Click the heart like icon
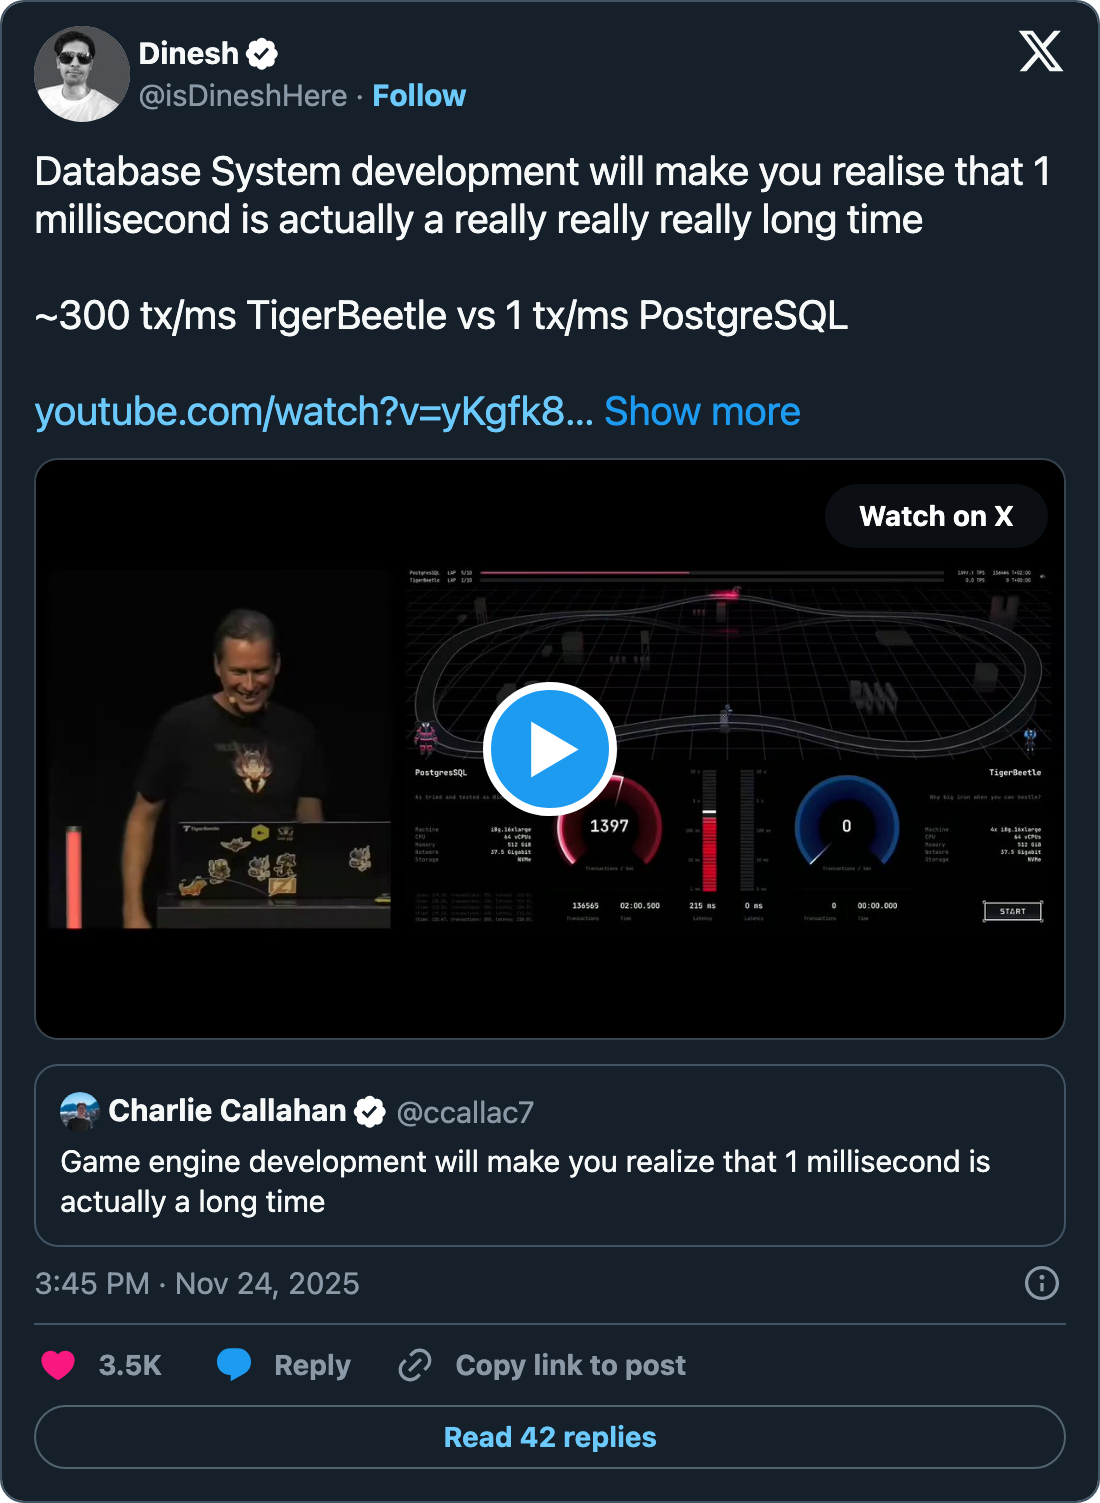Image resolution: width=1100 pixels, height=1503 pixels. pos(58,1365)
